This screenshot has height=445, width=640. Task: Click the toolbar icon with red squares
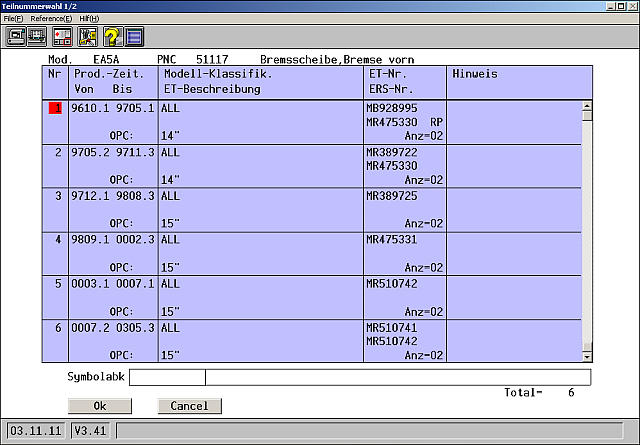coord(63,38)
